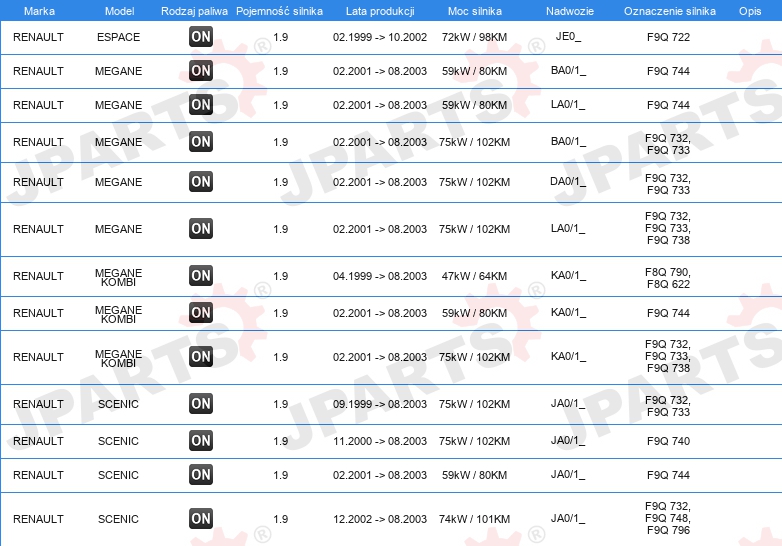Click engine codes F8Q 790, F8Q 622
Screen dimensions: 782x546
click(x=668, y=278)
